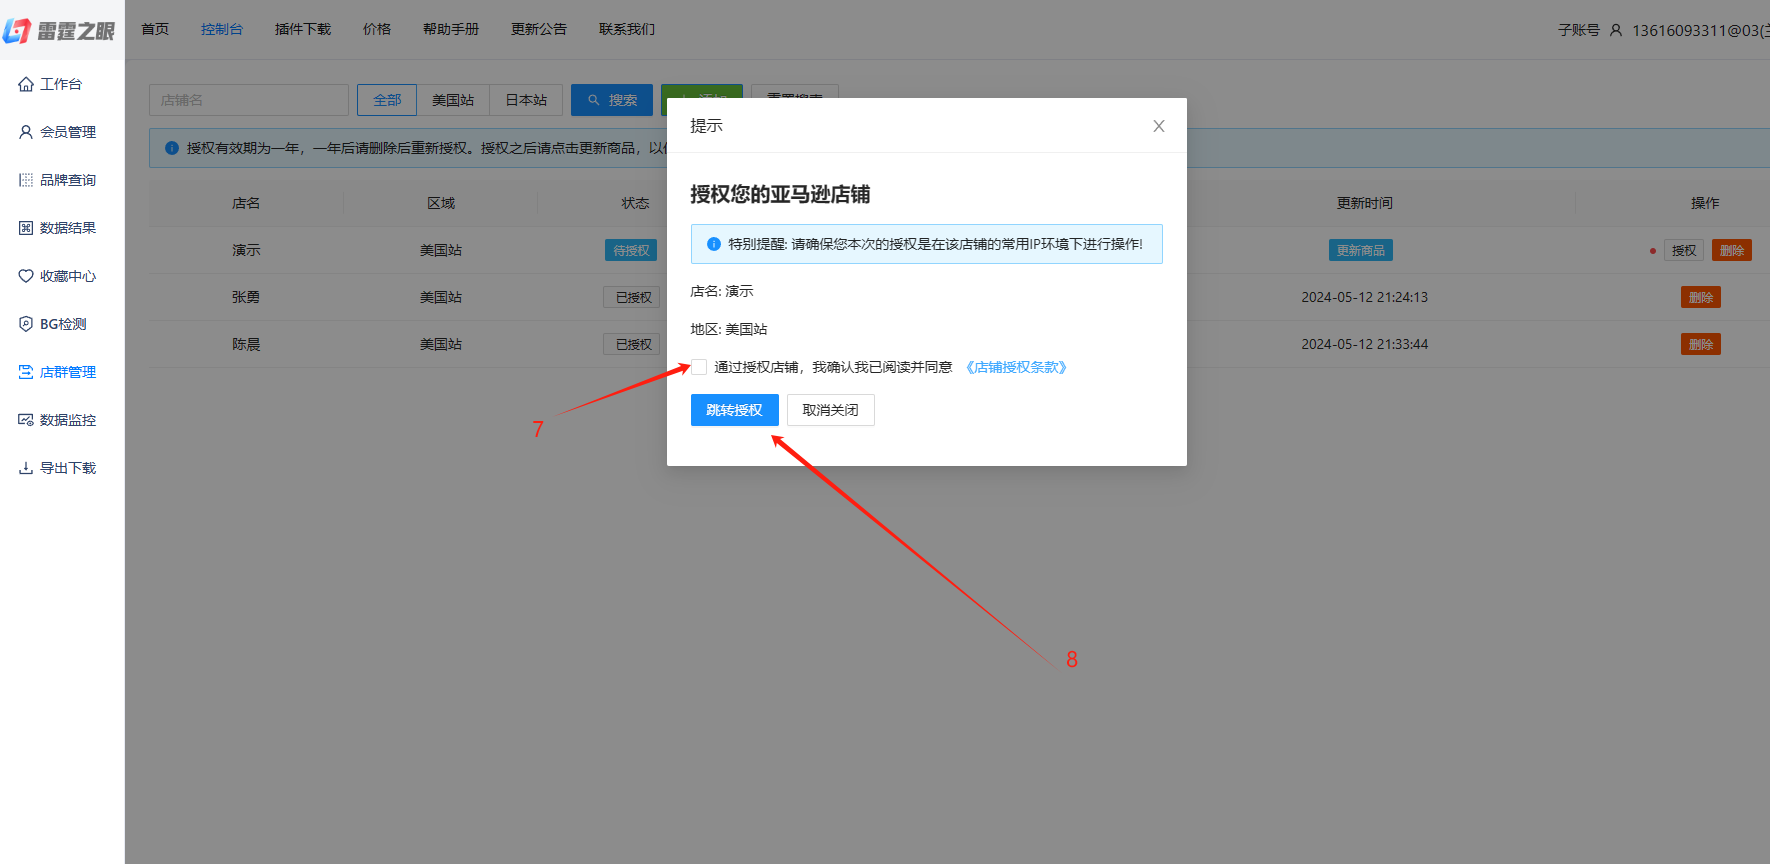Close the 提示 dialog with X
The width and height of the screenshot is (1770, 864).
point(1158,126)
